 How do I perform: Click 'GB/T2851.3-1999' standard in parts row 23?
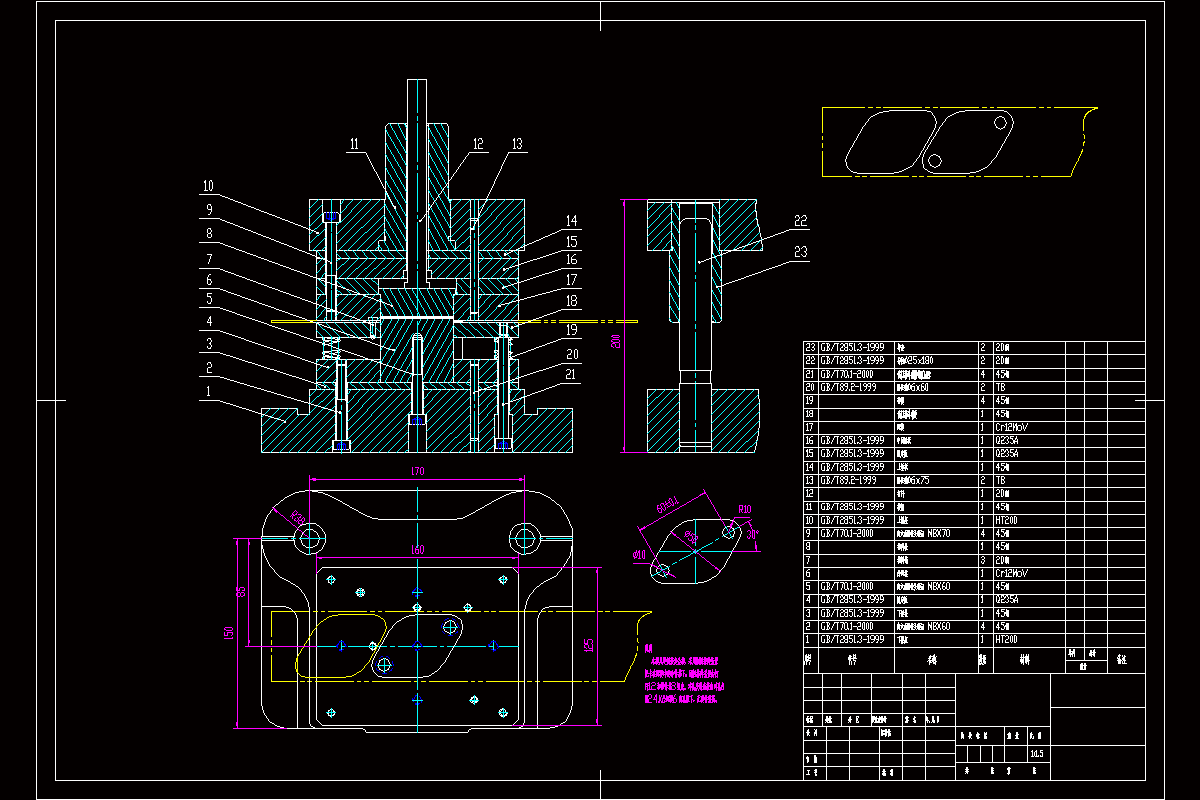[x=852, y=346]
